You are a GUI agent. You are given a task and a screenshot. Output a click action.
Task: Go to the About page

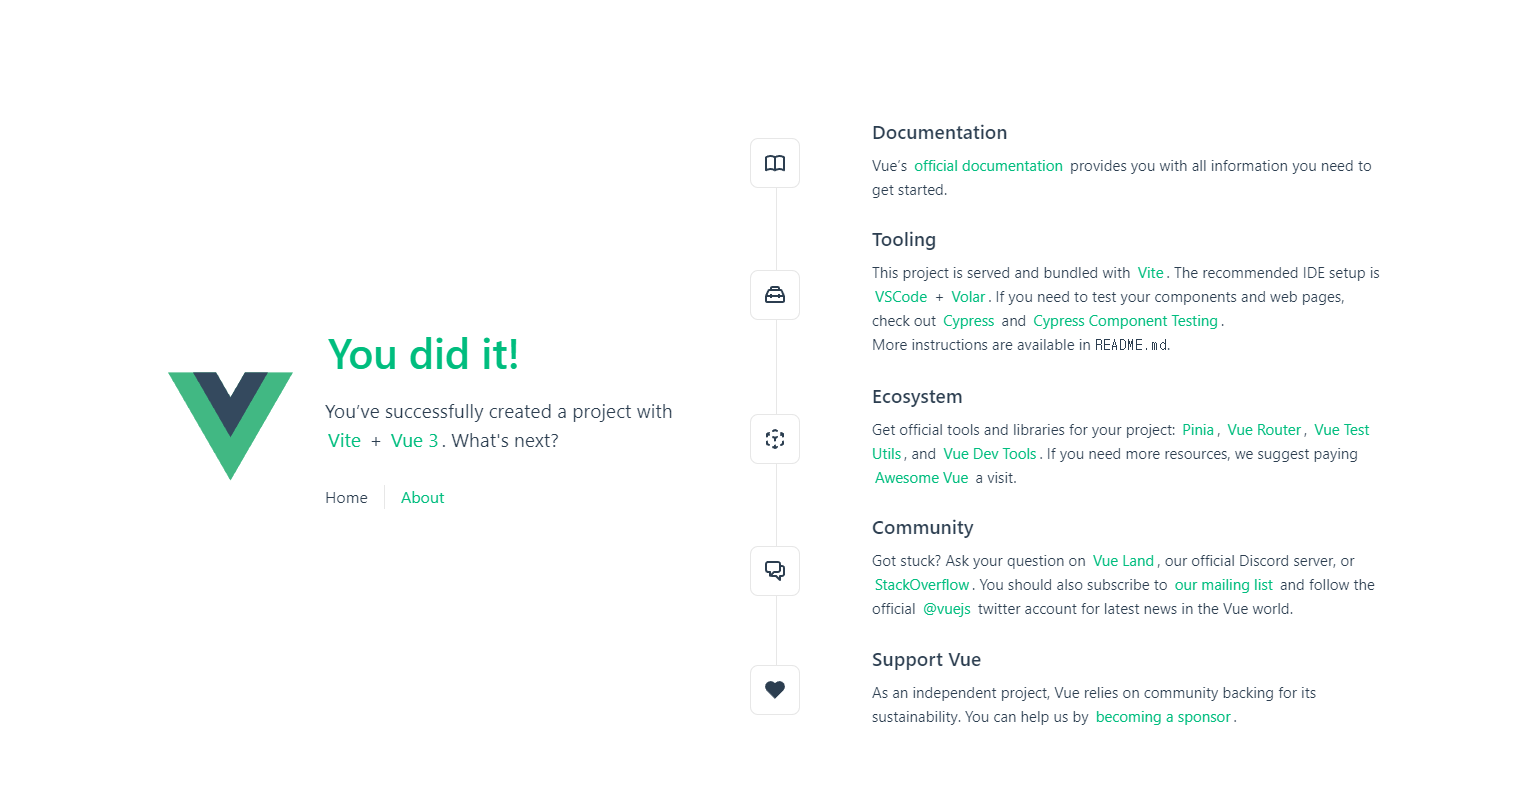coord(422,498)
